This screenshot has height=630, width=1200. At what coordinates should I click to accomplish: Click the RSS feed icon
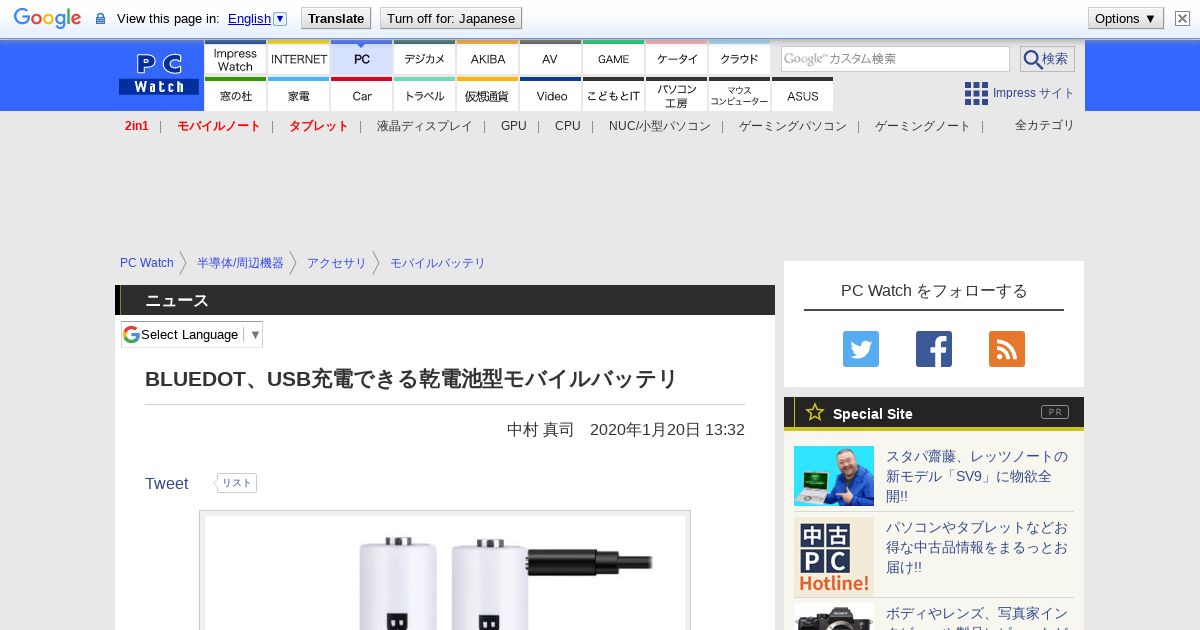click(x=1007, y=349)
